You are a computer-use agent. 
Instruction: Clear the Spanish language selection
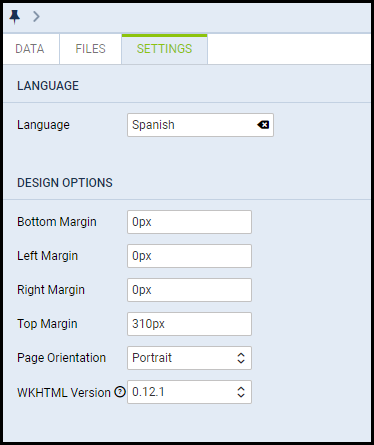[263, 125]
